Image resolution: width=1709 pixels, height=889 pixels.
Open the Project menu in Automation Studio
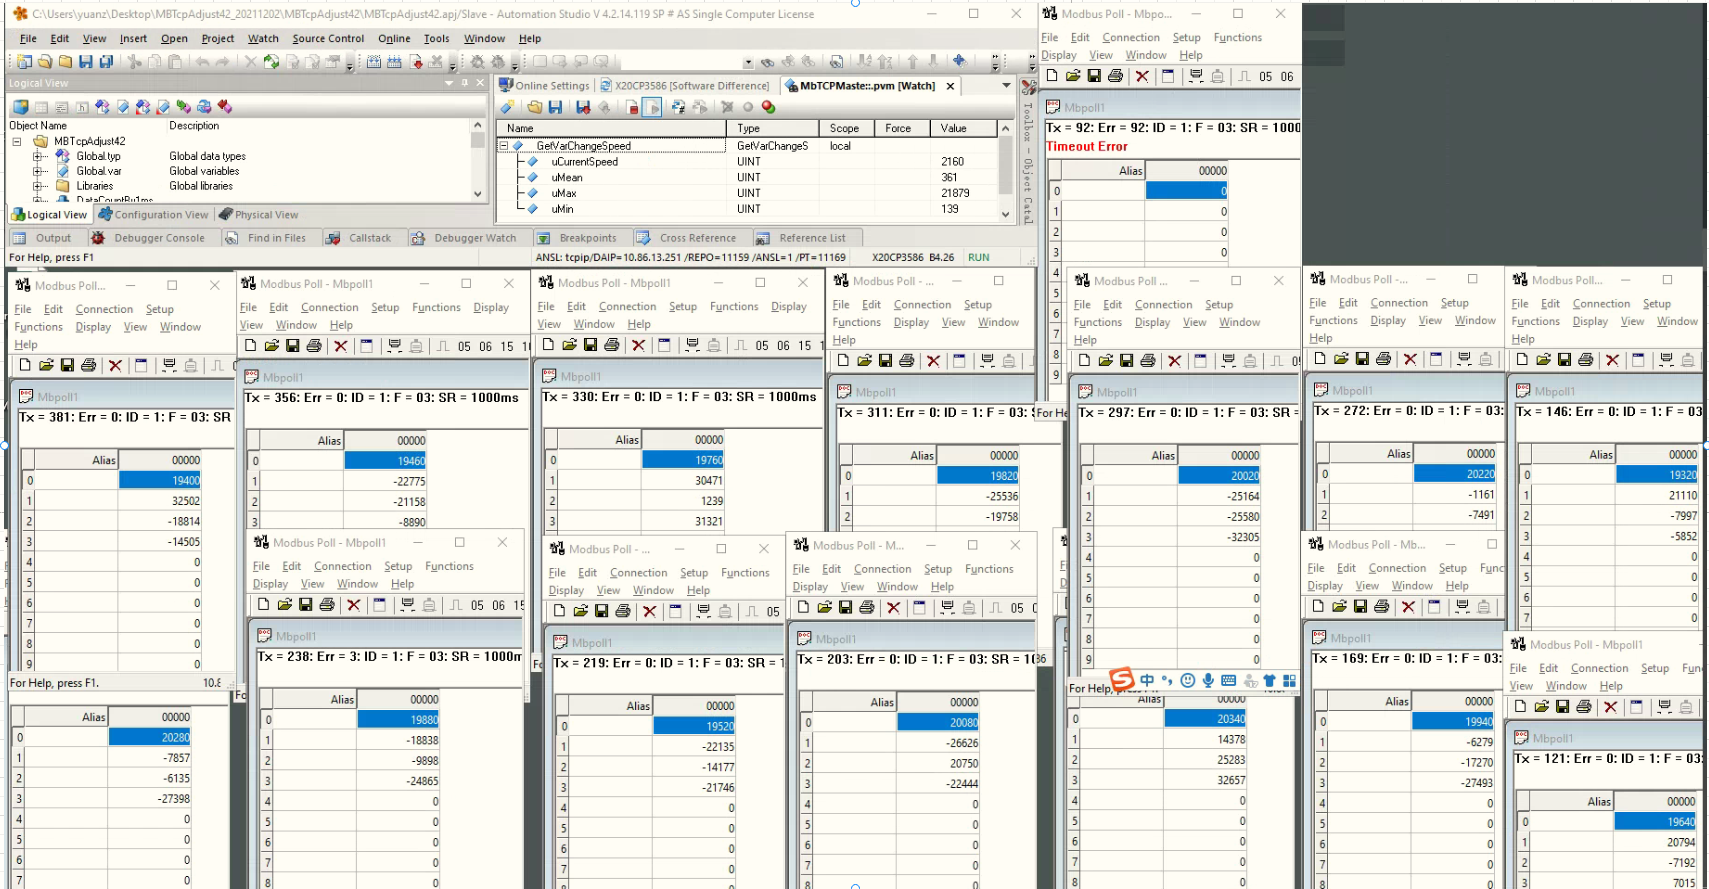(x=217, y=39)
